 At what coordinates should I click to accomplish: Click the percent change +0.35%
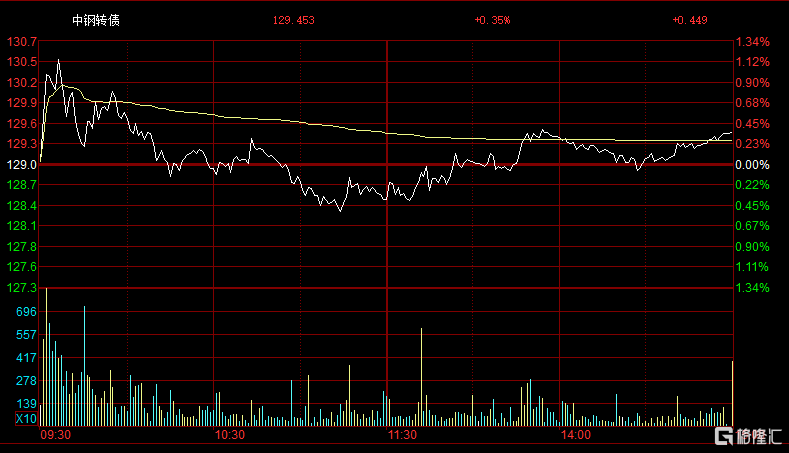(492, 20)
